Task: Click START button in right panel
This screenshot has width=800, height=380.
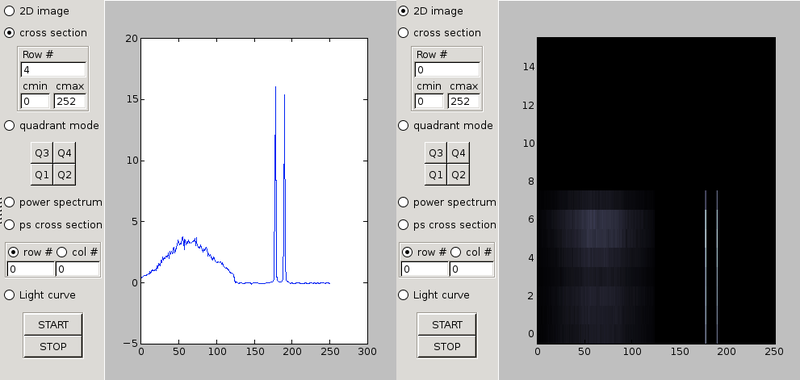Action: tap(447, 325)
